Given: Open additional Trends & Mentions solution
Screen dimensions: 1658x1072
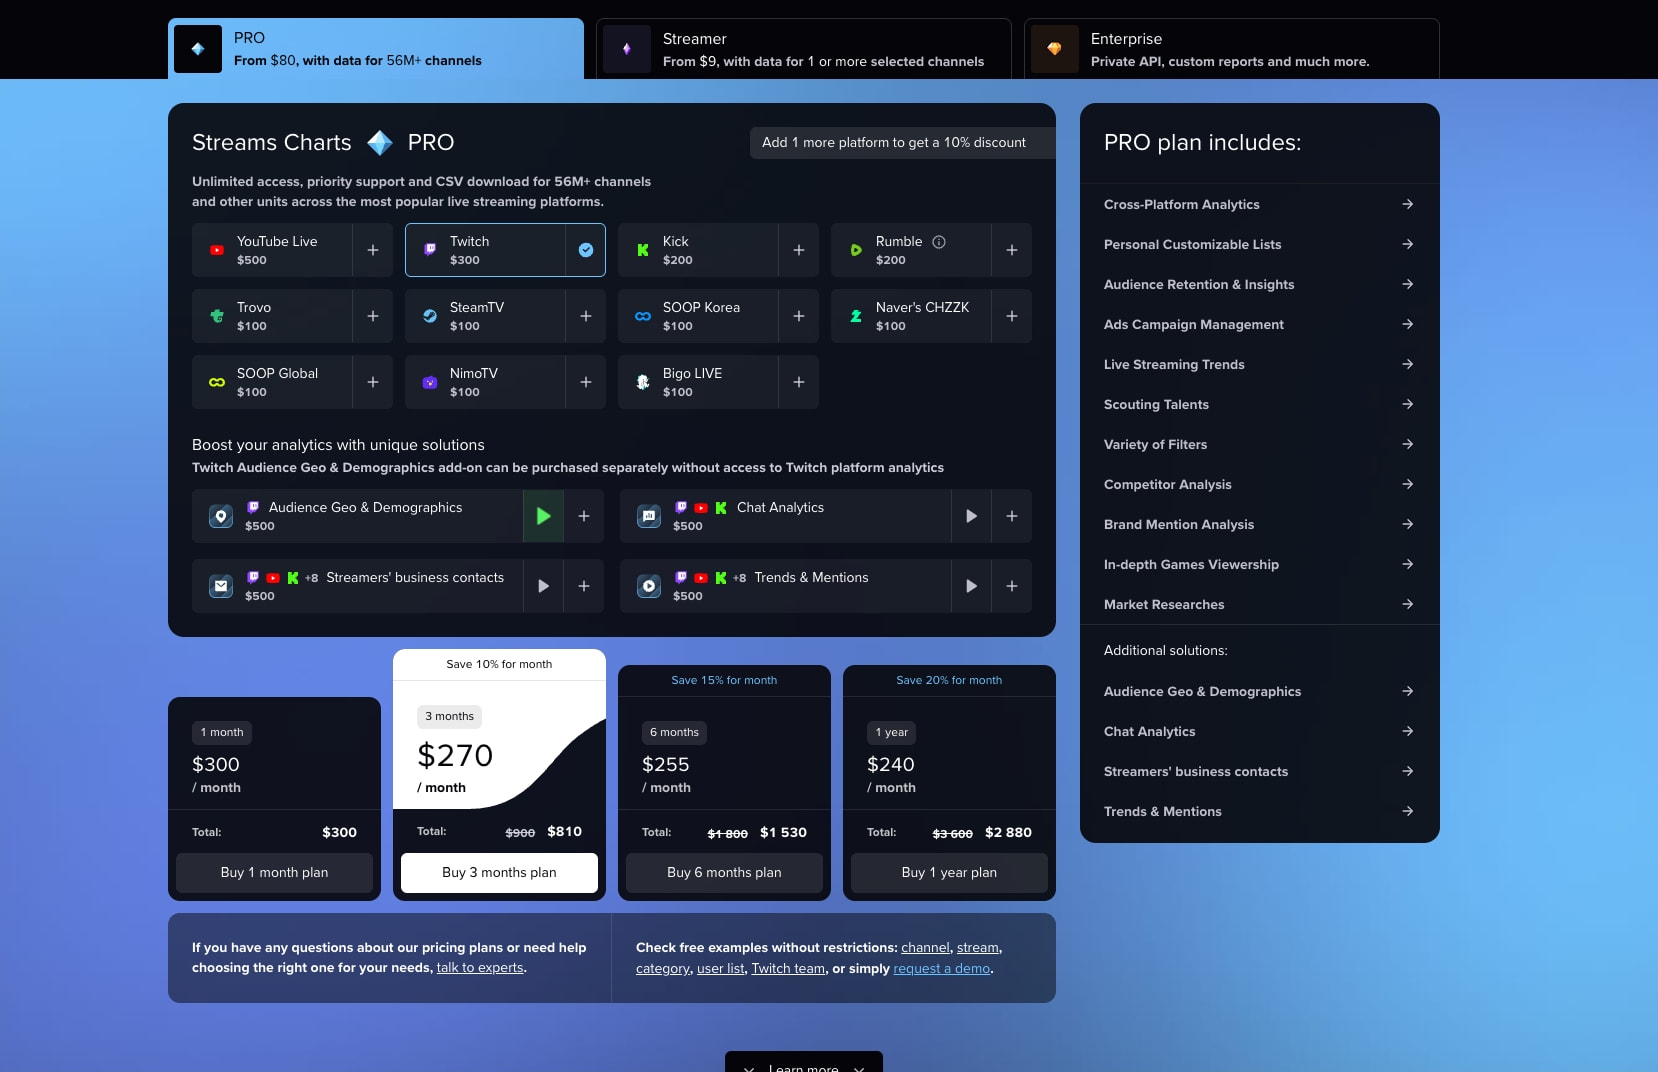Looking at the screenshot, I should [x=1259, y=811].
